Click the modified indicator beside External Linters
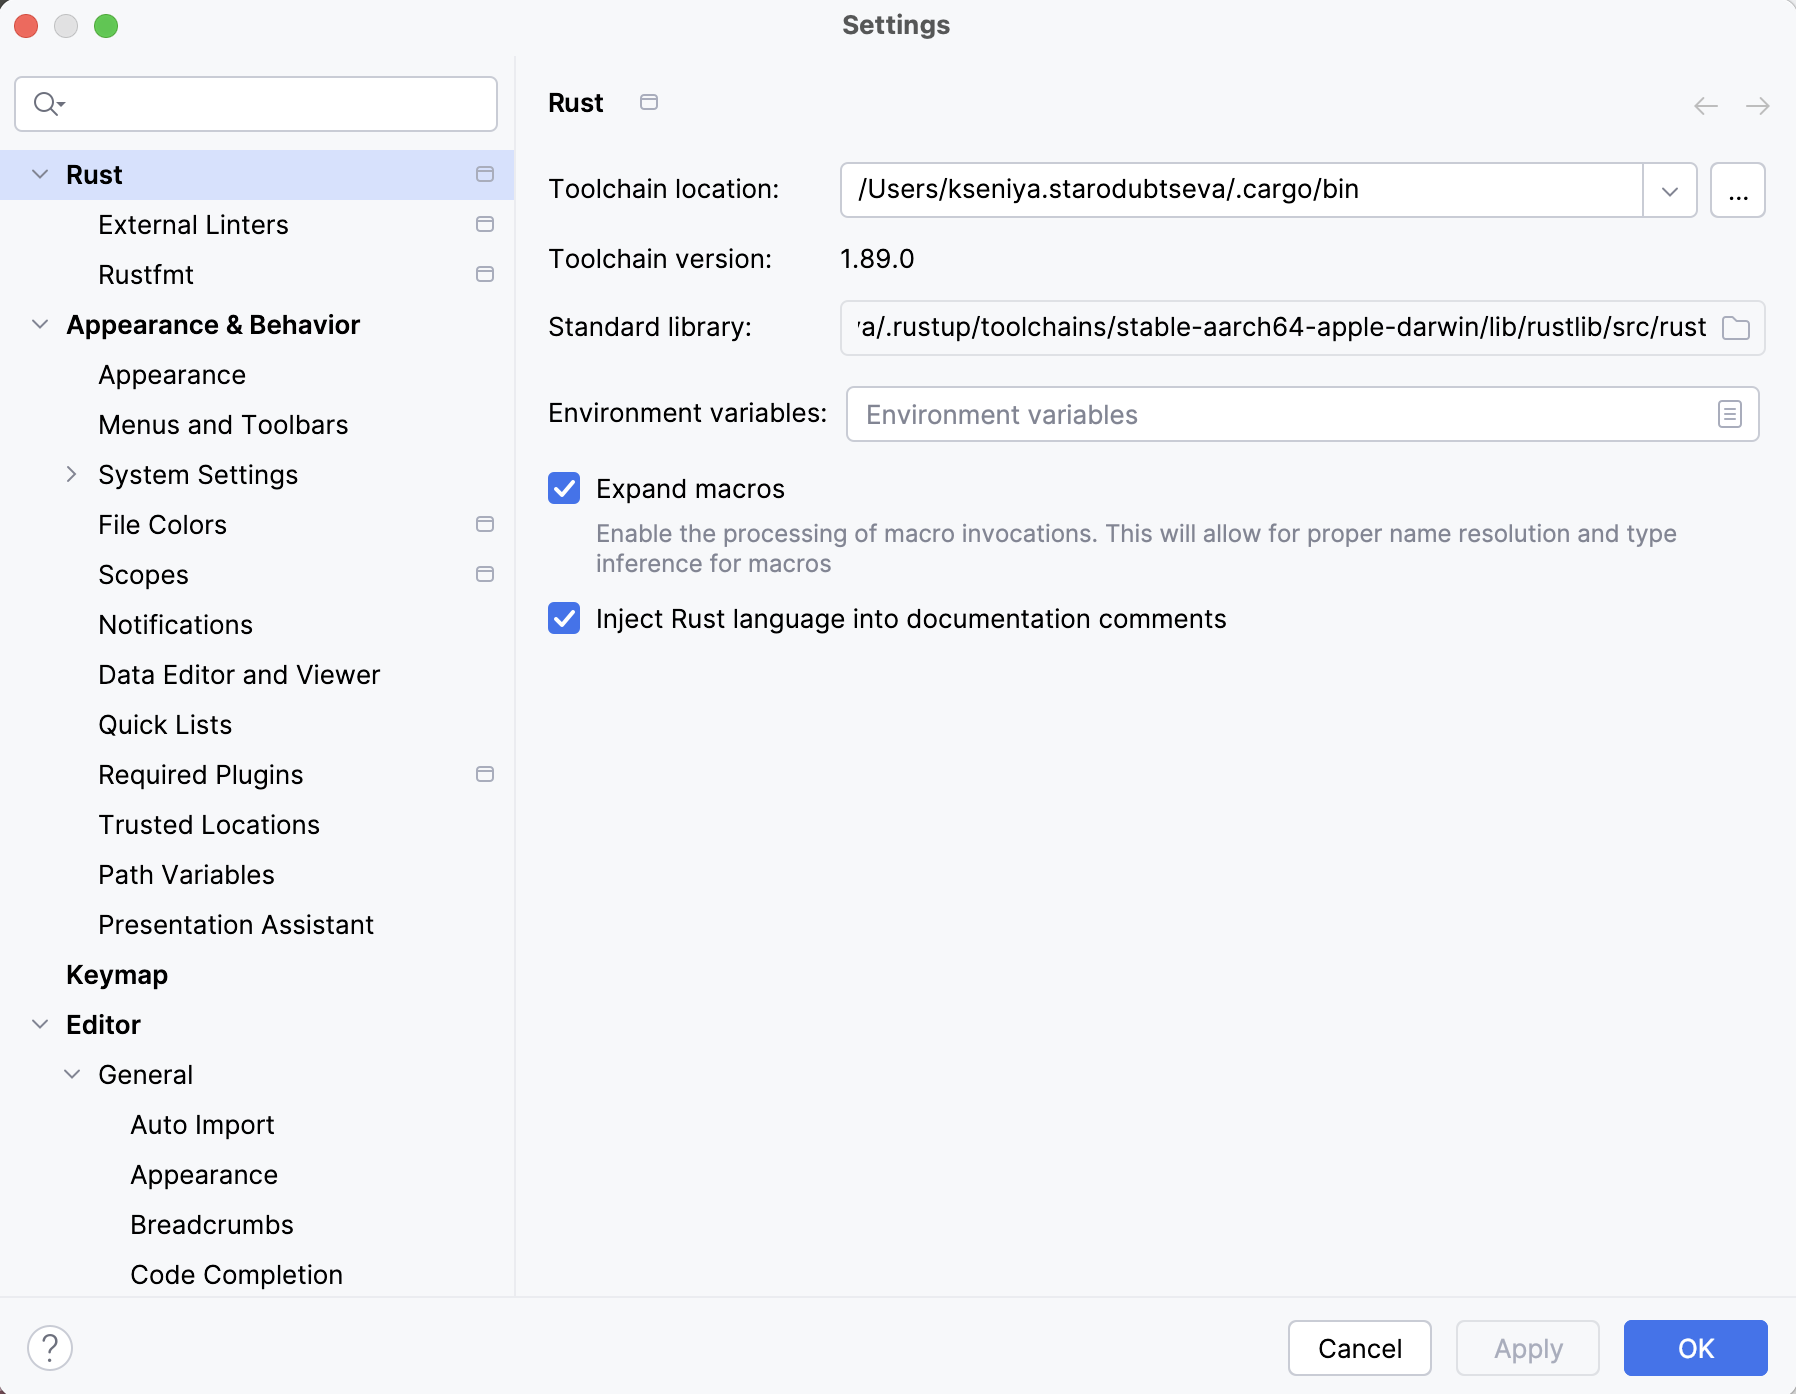 (x=485, y=224)
